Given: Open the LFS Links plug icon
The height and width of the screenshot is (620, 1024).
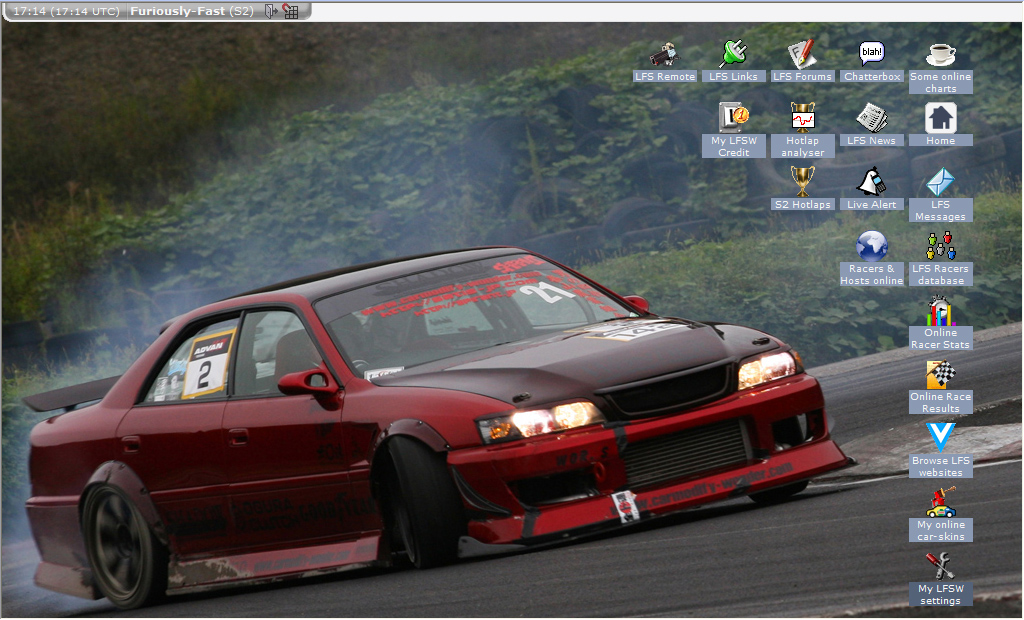Looking at the screenshot, I should click(733, 54).
